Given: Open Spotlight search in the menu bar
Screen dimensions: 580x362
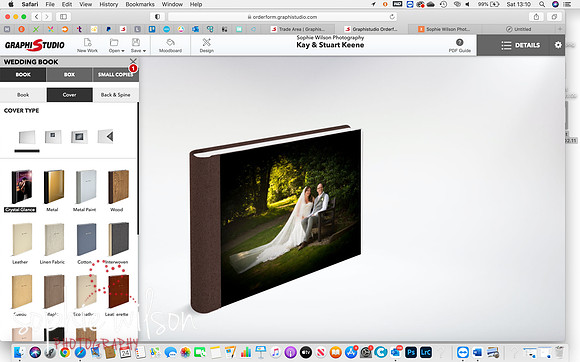Looking at the screenshot, I should point(542,4).
